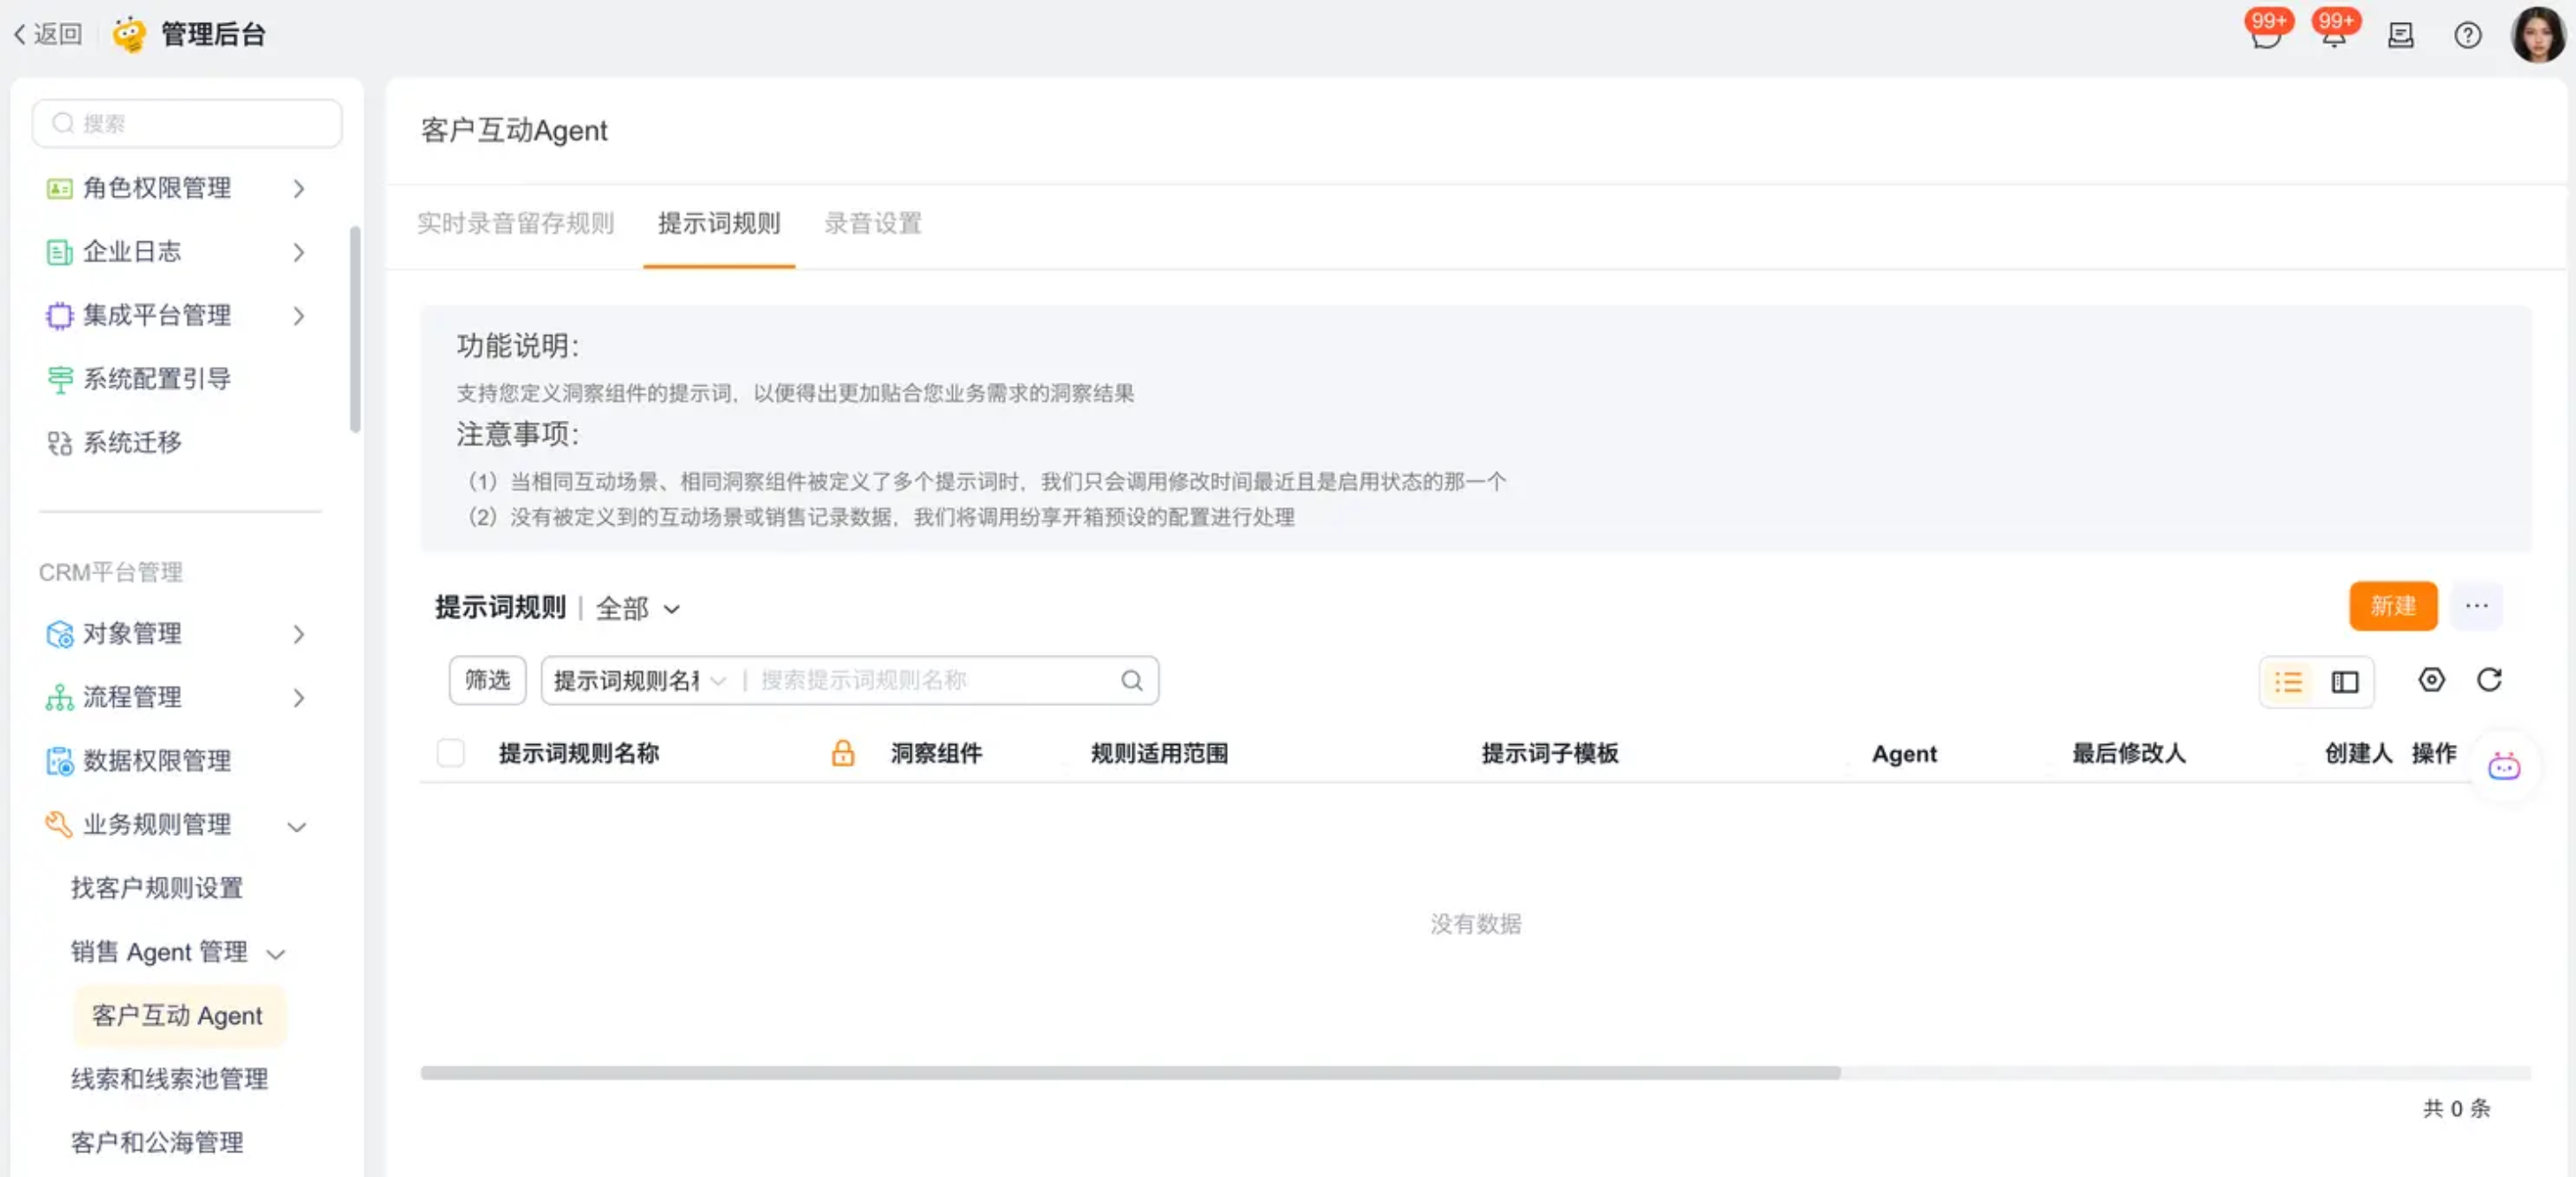
Task: Click the refresh icon above the table
Action: (x=2488, y=680)
